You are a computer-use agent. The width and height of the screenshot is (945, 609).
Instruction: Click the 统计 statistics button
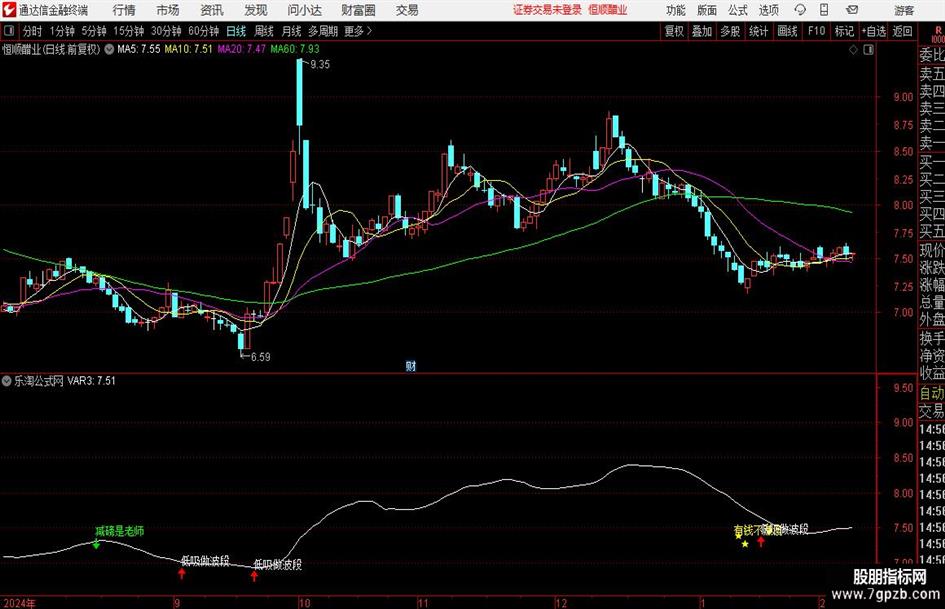pyautogui.click(x=759, y=31)
